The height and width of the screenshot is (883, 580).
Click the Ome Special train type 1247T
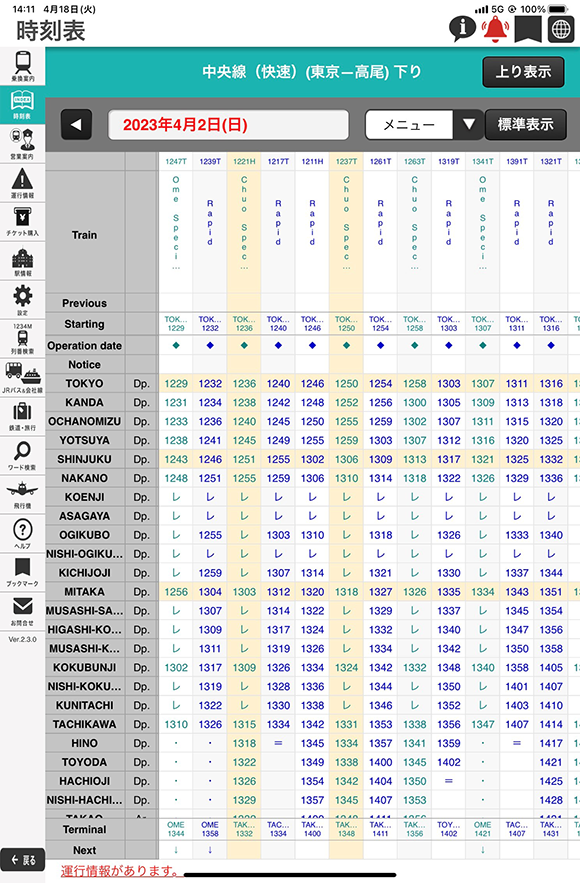tap(176, 222)
